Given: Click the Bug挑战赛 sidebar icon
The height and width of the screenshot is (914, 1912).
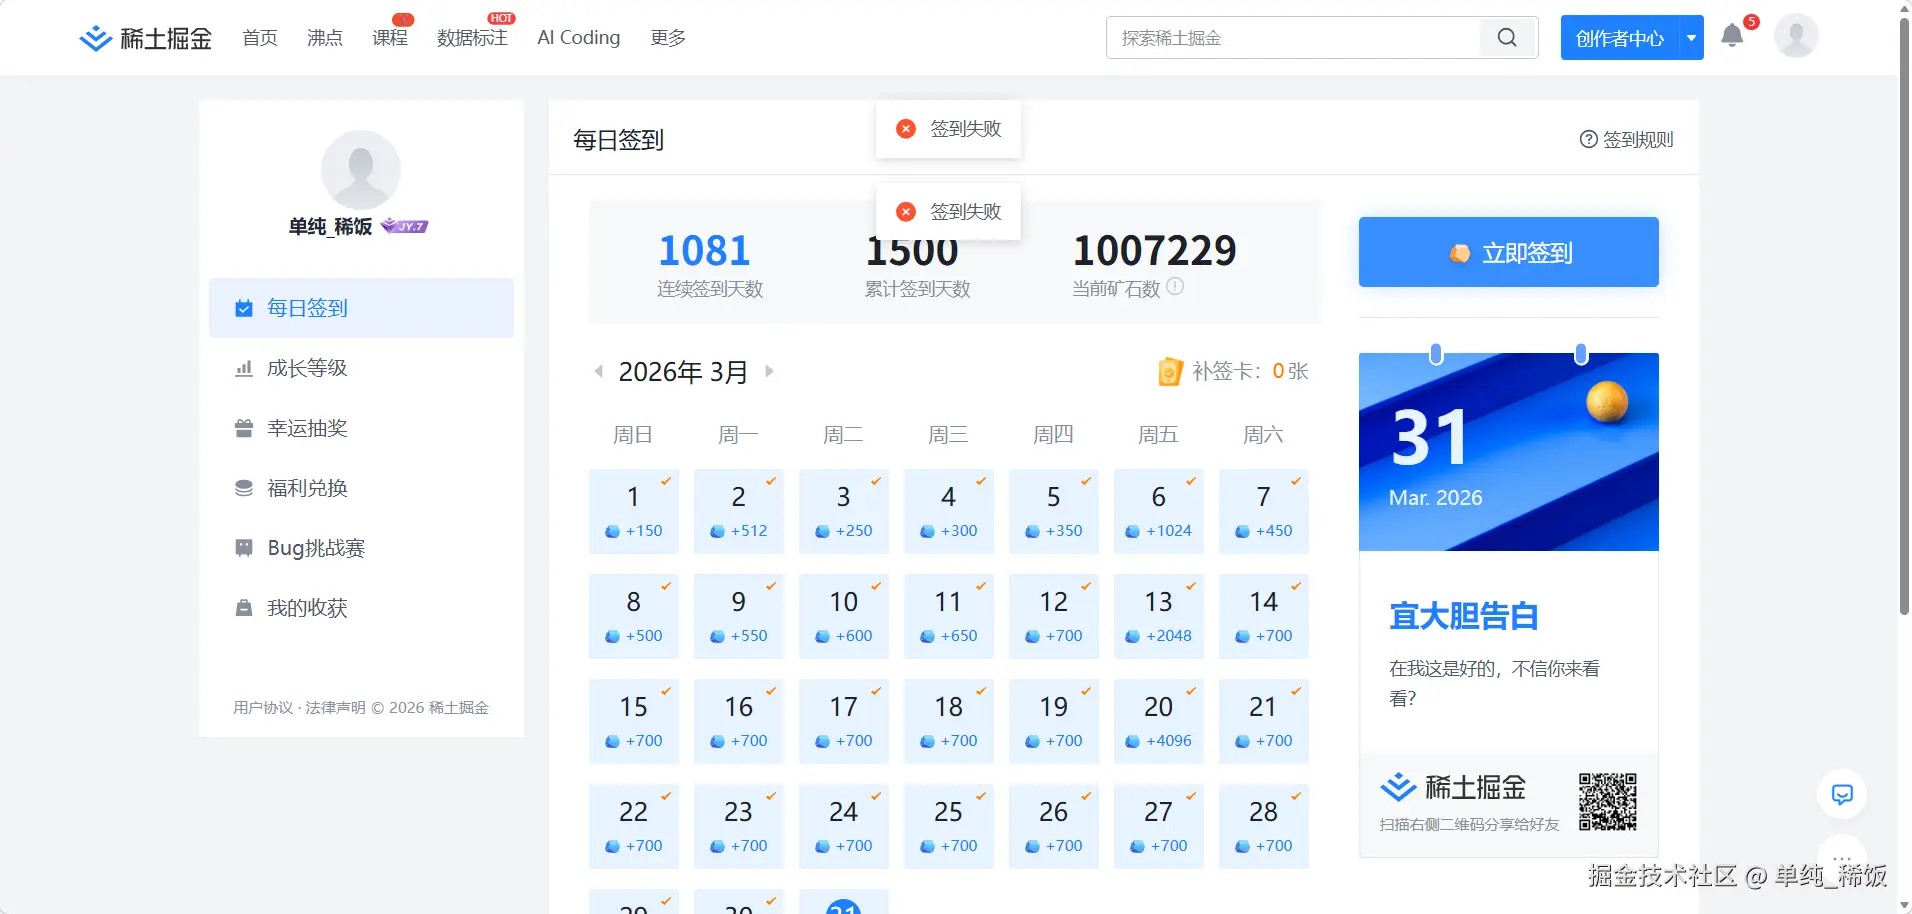Looking at the screenshot, I should pos(242,548).
